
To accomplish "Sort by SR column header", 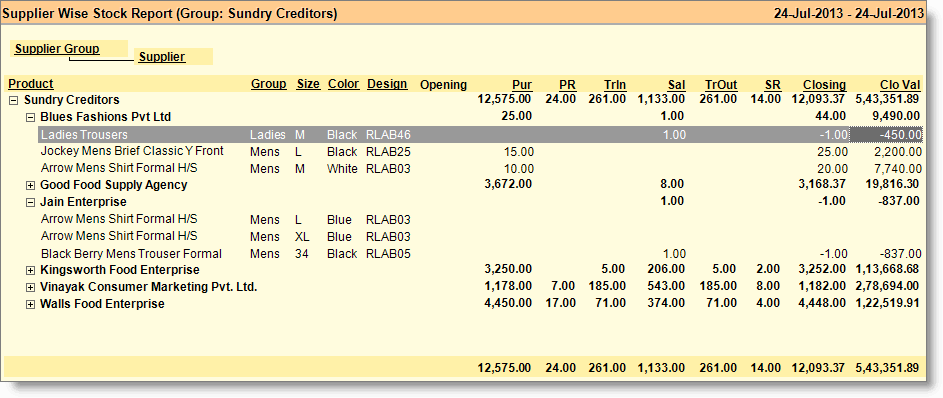I will (772, 85).
